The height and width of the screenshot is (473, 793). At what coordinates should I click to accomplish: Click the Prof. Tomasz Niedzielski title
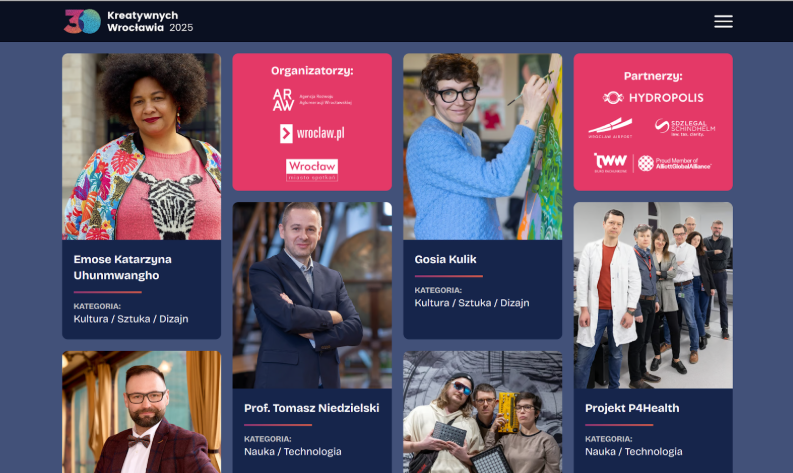click(312, 408)
